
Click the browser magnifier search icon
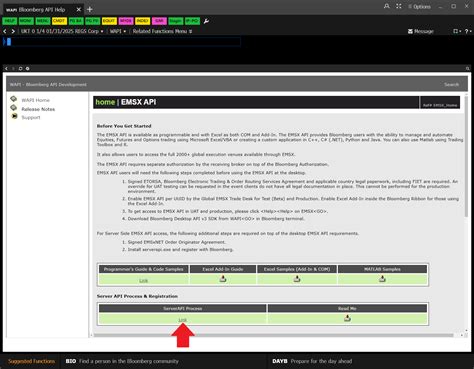pyautogui.click(x=468, y=68)
